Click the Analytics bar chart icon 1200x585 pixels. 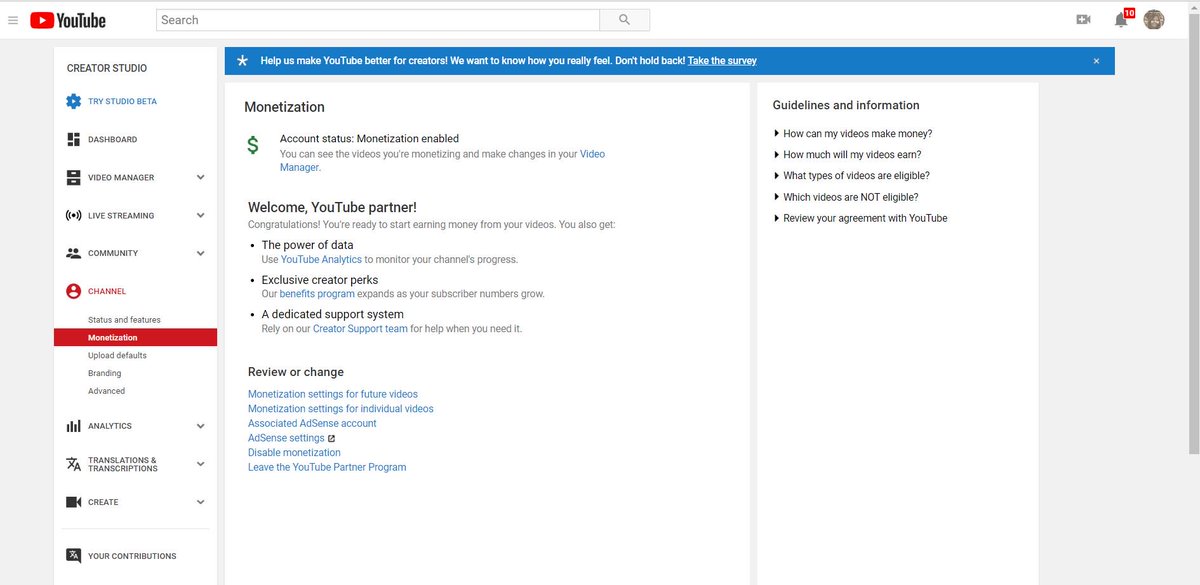[73, 426]
